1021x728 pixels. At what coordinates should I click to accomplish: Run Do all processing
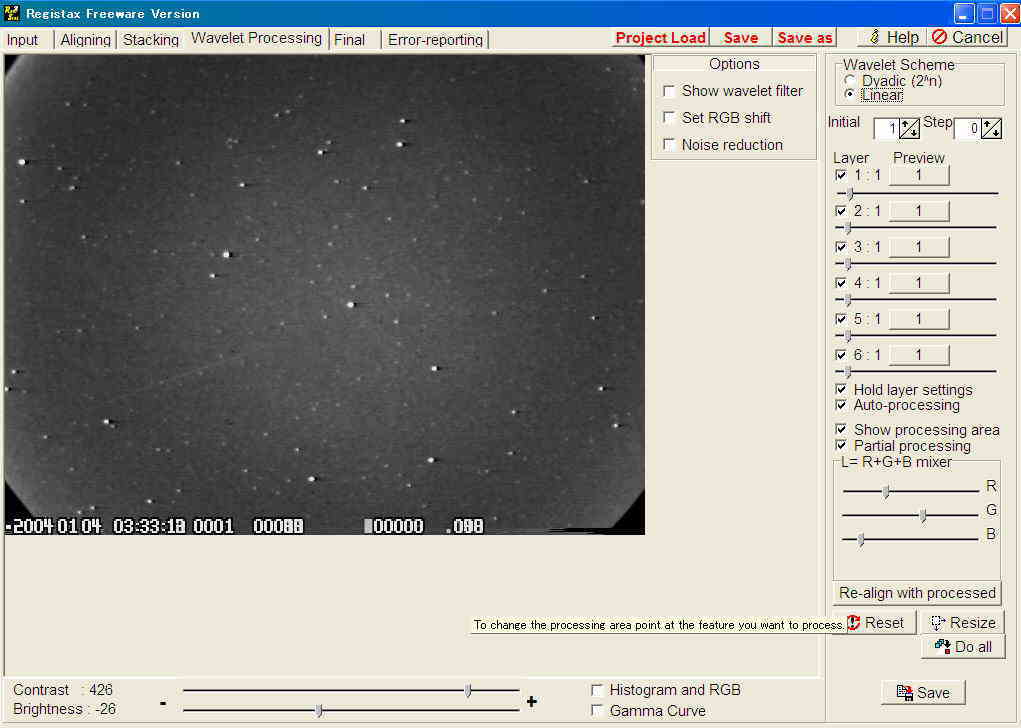pos(963,647)
